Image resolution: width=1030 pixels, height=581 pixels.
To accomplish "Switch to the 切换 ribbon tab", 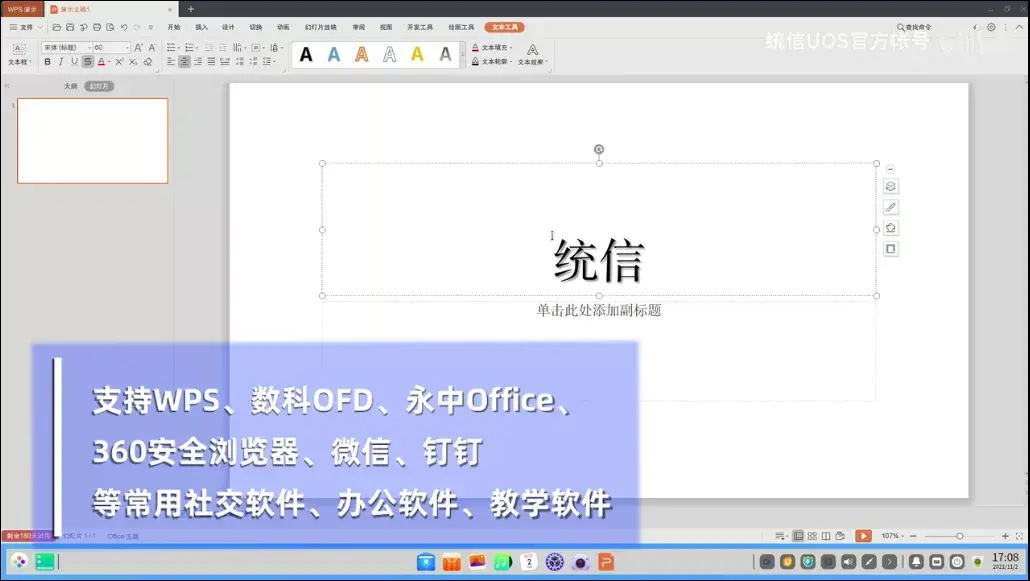I will [256, 27].
